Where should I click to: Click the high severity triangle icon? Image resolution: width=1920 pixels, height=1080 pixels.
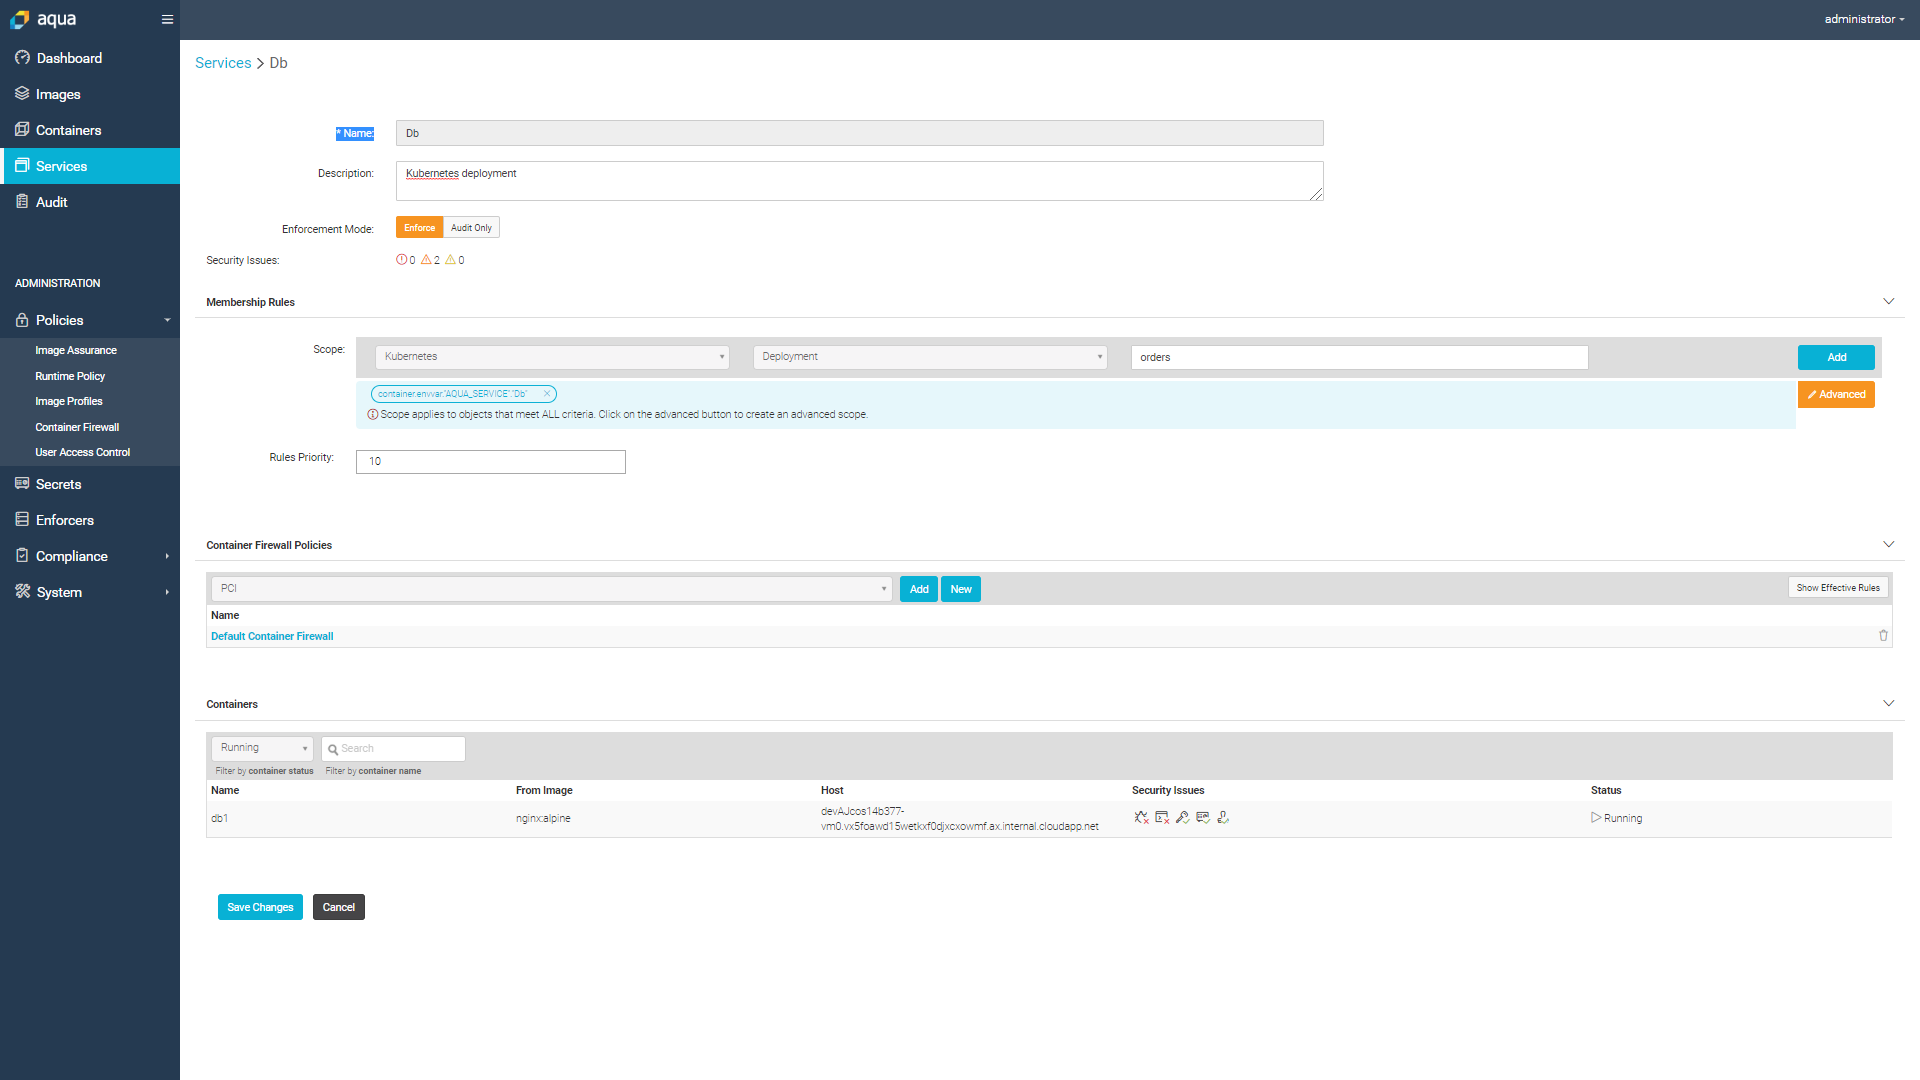pyautogui.click(x=426, y=260)
